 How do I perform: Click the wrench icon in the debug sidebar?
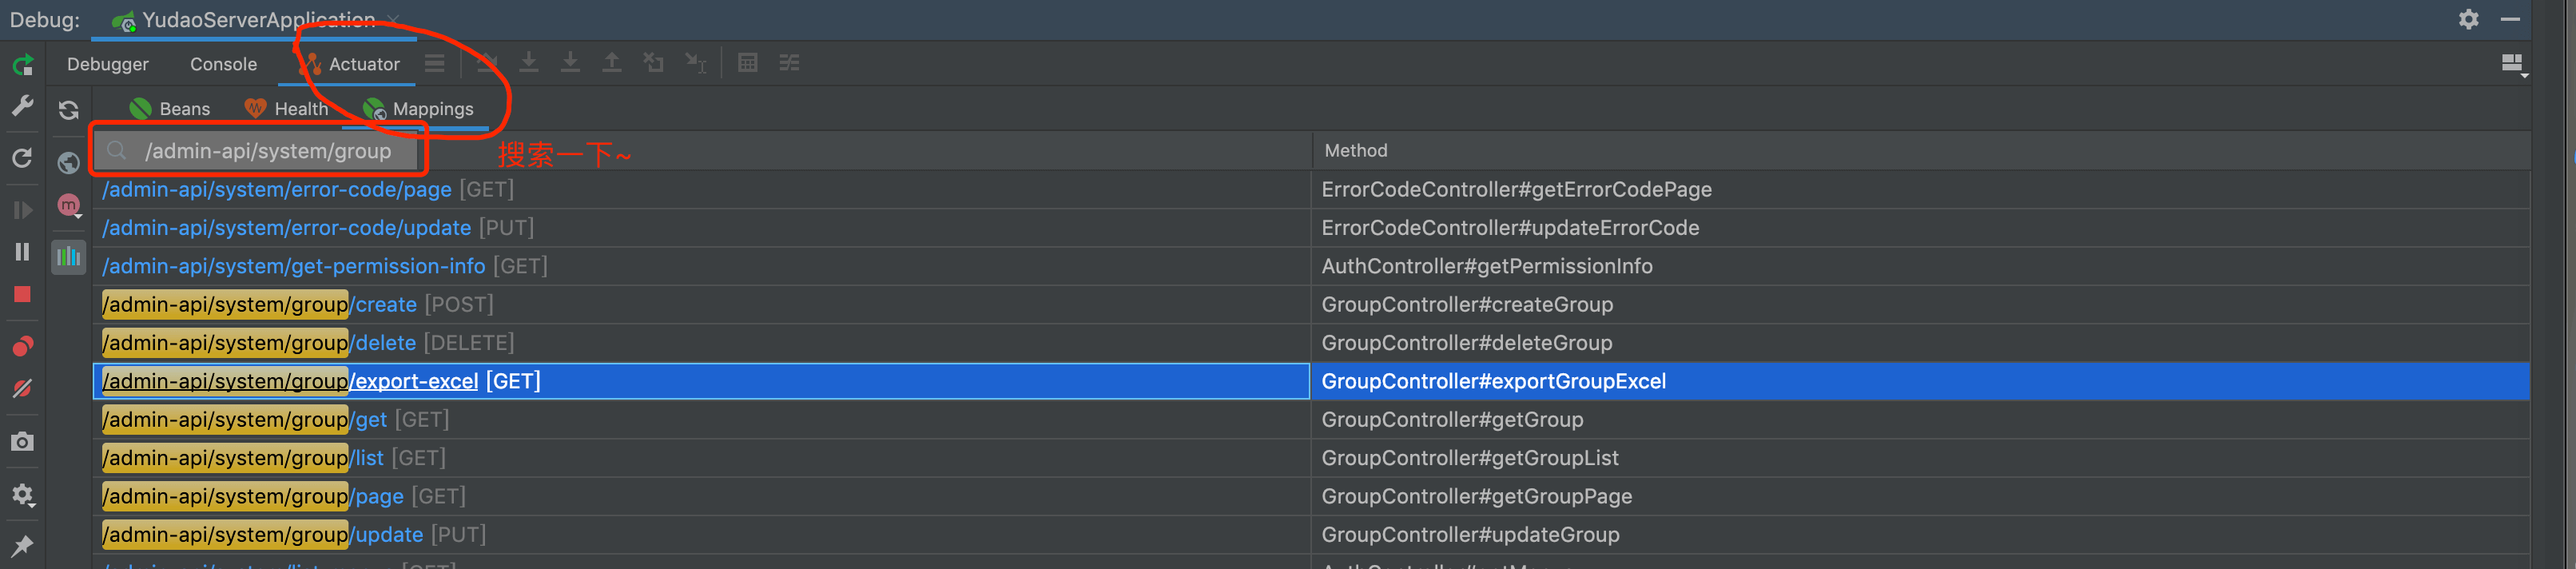[x=22, y=106]
